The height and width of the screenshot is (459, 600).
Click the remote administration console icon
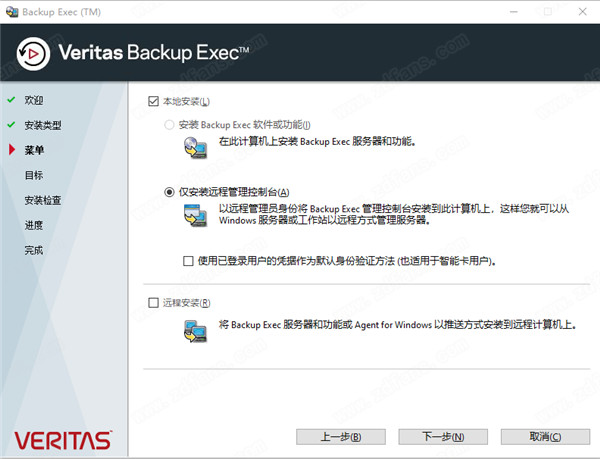[x=196, y=215]
